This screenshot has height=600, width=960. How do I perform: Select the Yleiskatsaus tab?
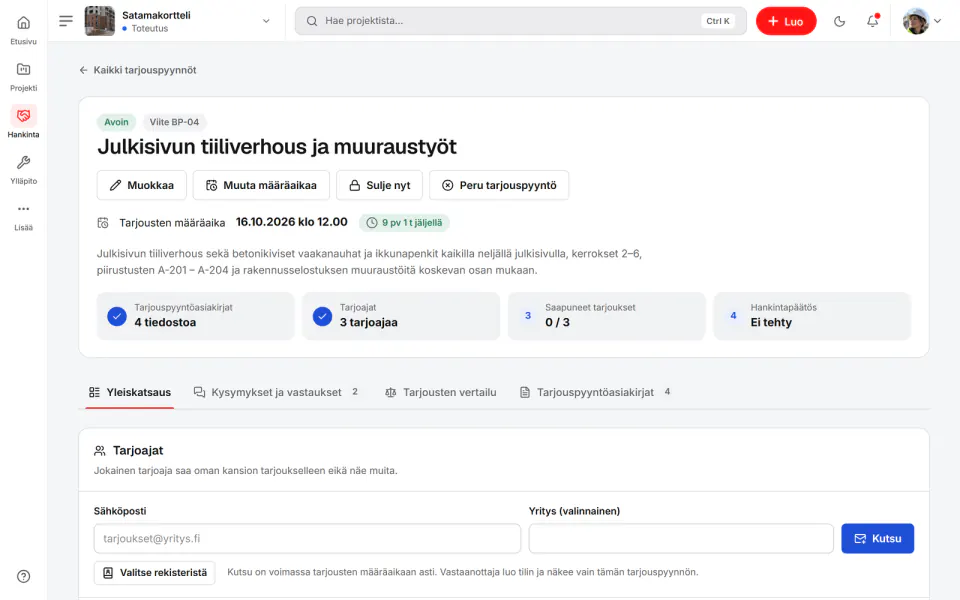tap(130, 392)
